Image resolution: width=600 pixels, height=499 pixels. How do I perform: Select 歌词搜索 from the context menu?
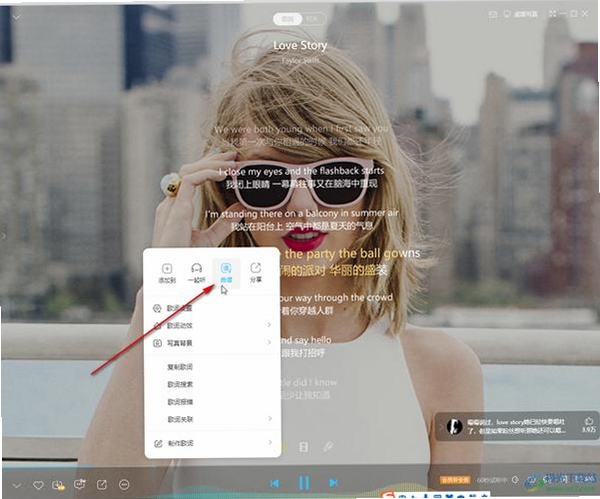180,384
